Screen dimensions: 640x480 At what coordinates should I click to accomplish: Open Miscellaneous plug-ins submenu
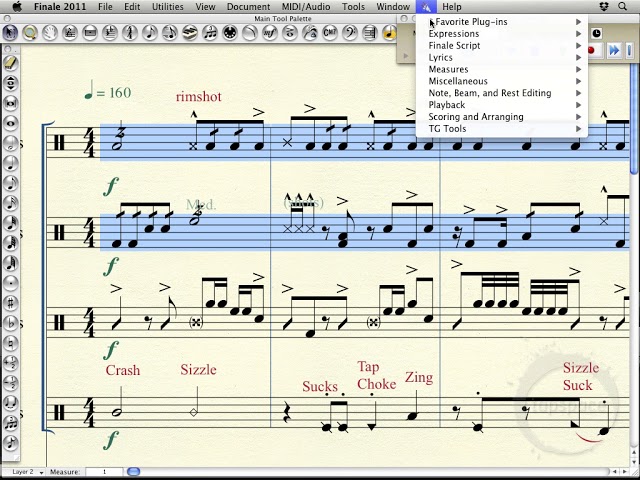502,81
